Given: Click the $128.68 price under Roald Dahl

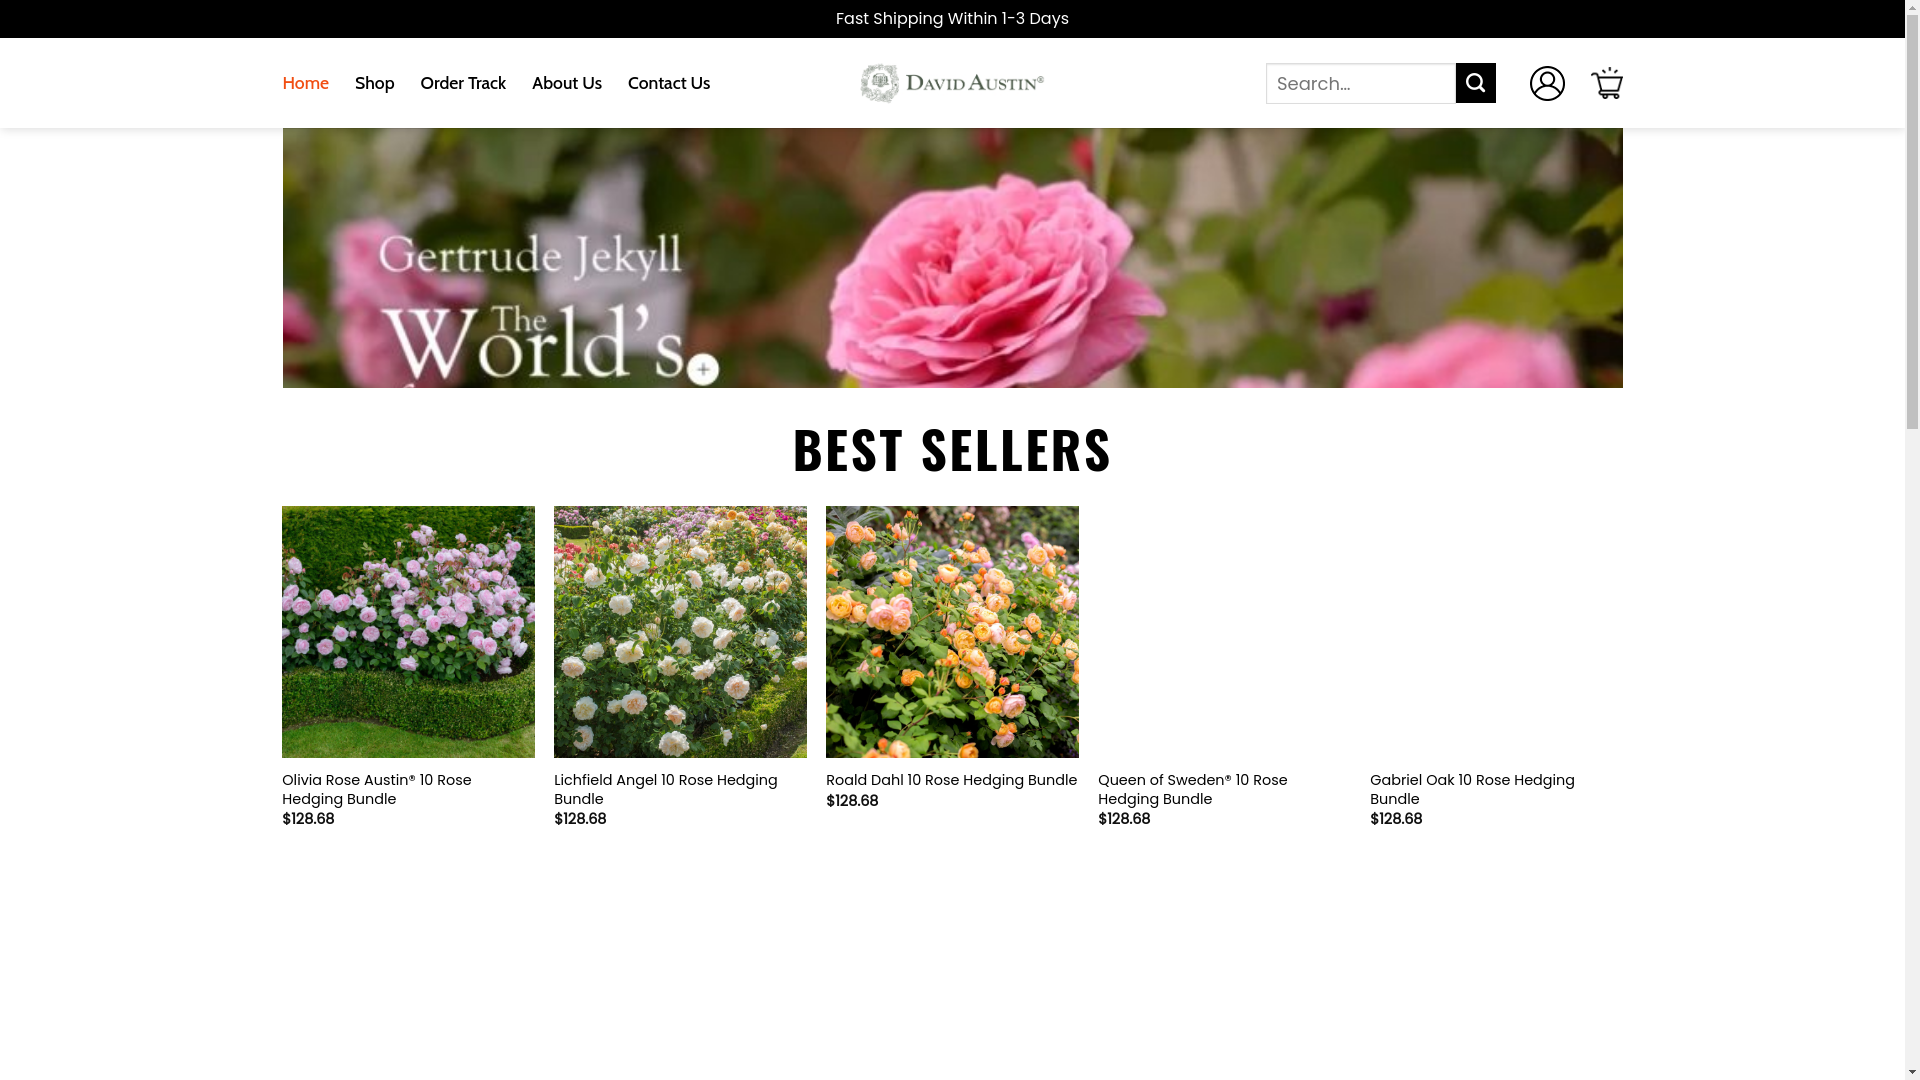Looking at the screenshot, I should click(x=852, y=801).
